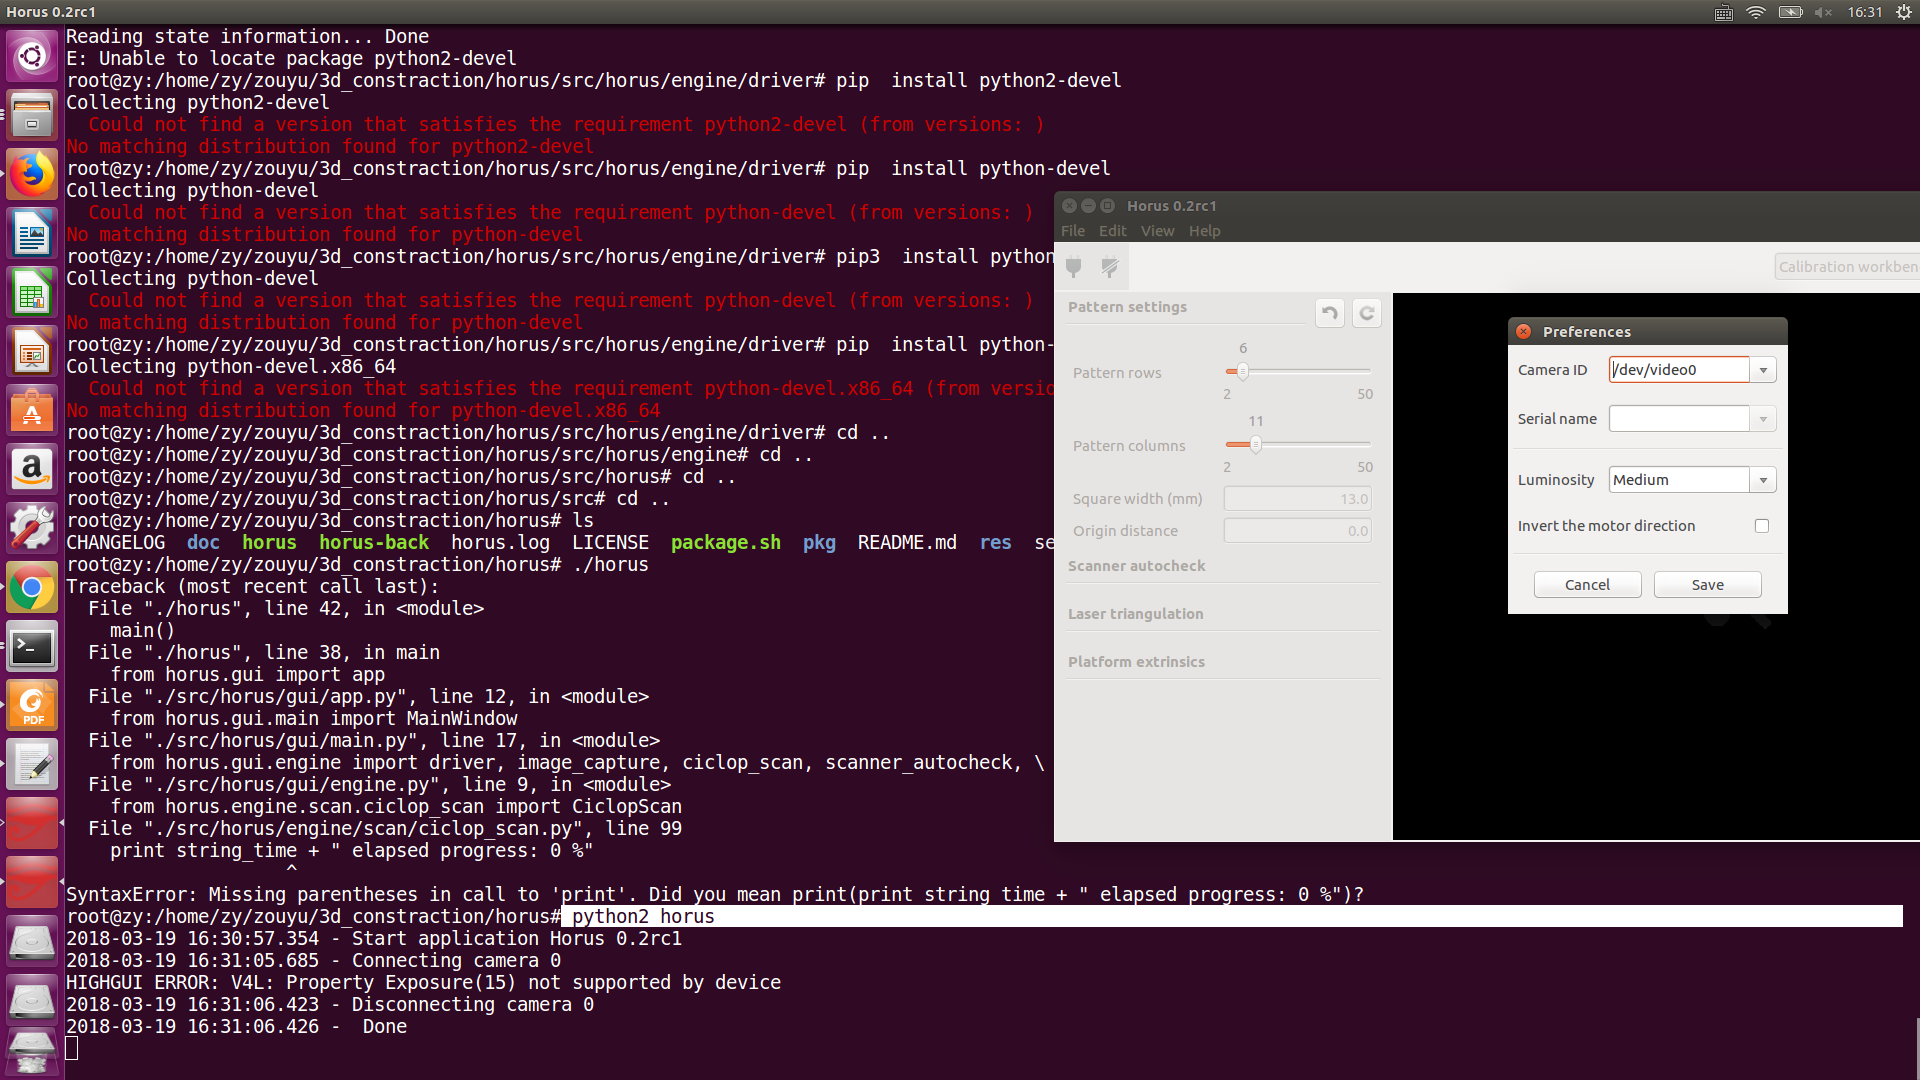Click the undo arrow in Pattern settings
This screenshot has height=1080, width=1920.
[1330, 313]
